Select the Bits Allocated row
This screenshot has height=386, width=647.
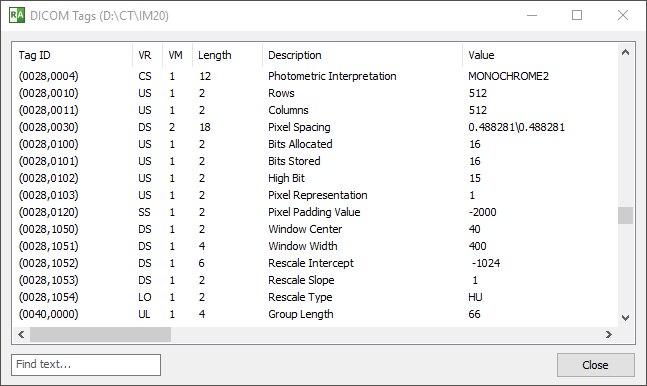315,144
